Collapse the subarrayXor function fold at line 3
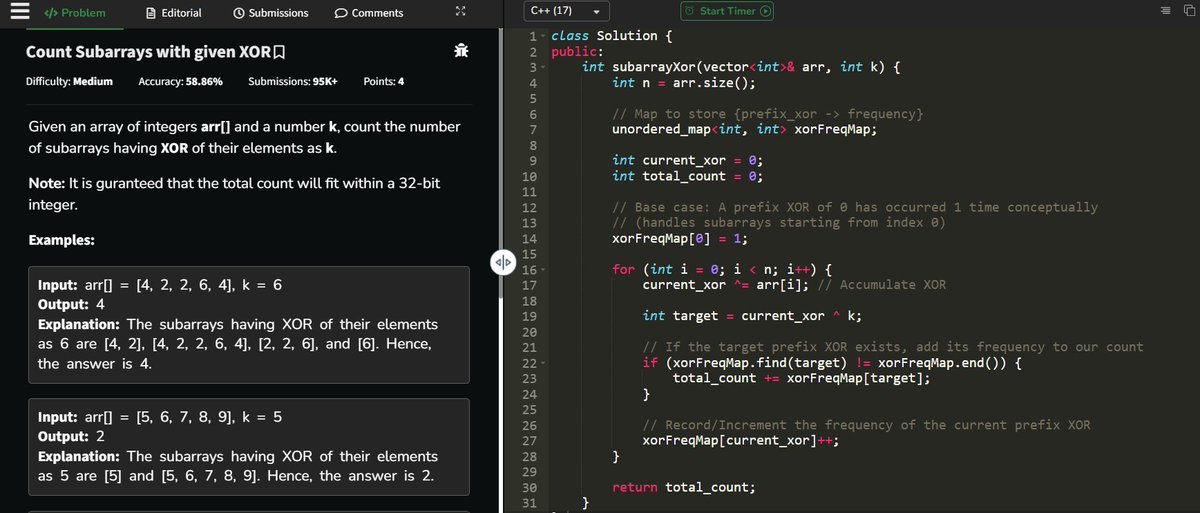 [x=542, y=67]
